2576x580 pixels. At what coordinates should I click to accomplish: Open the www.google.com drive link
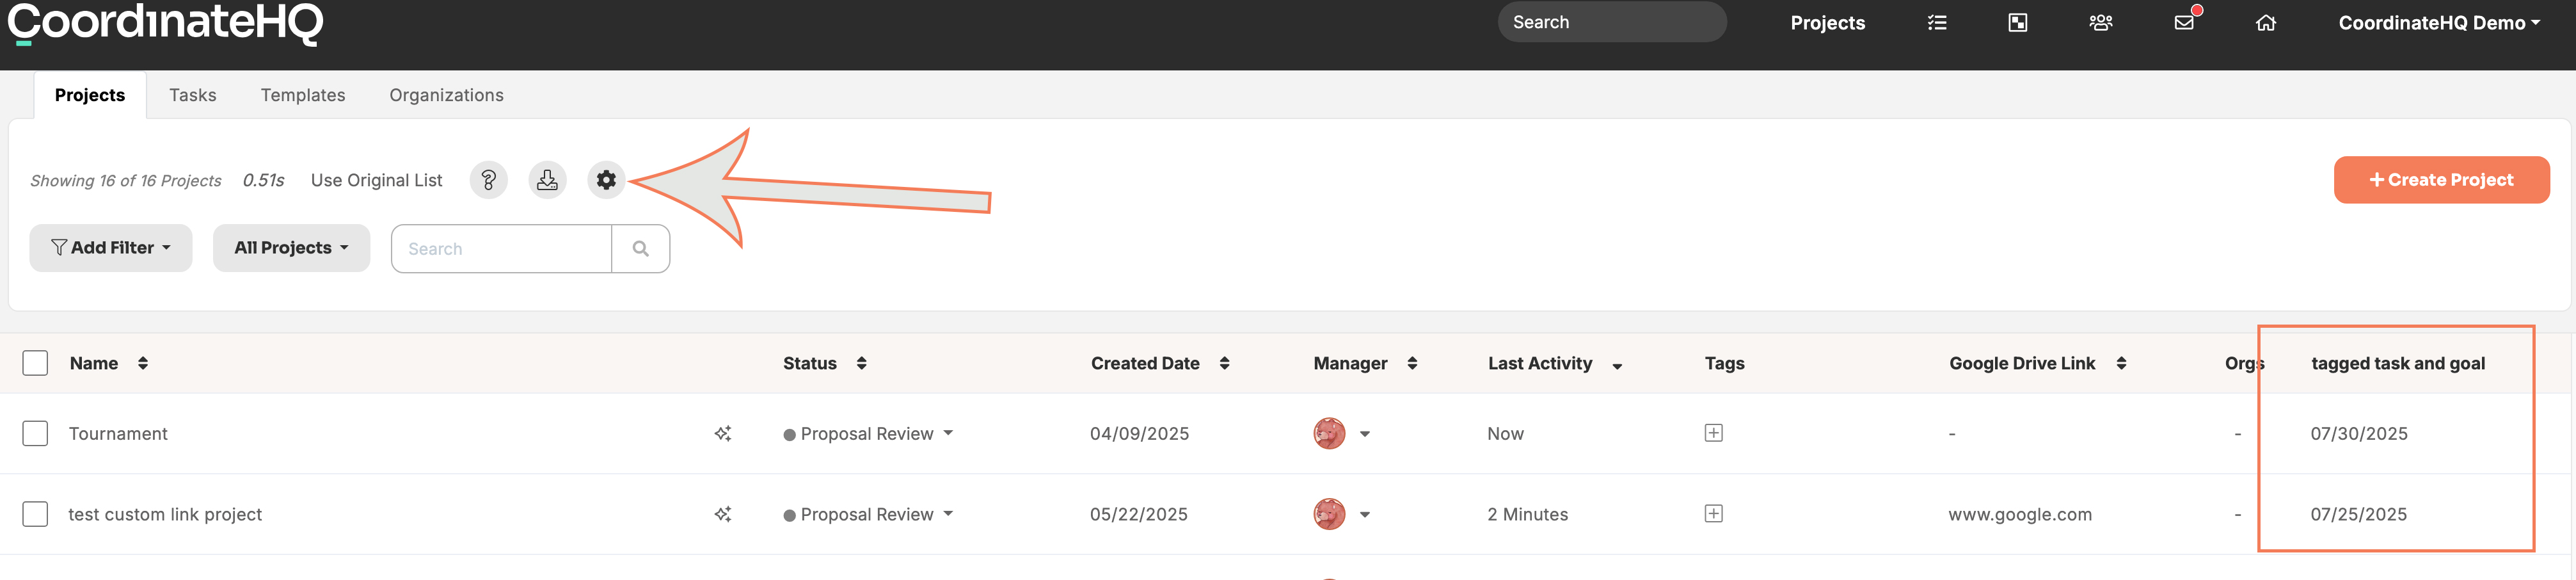(2019, 514)
